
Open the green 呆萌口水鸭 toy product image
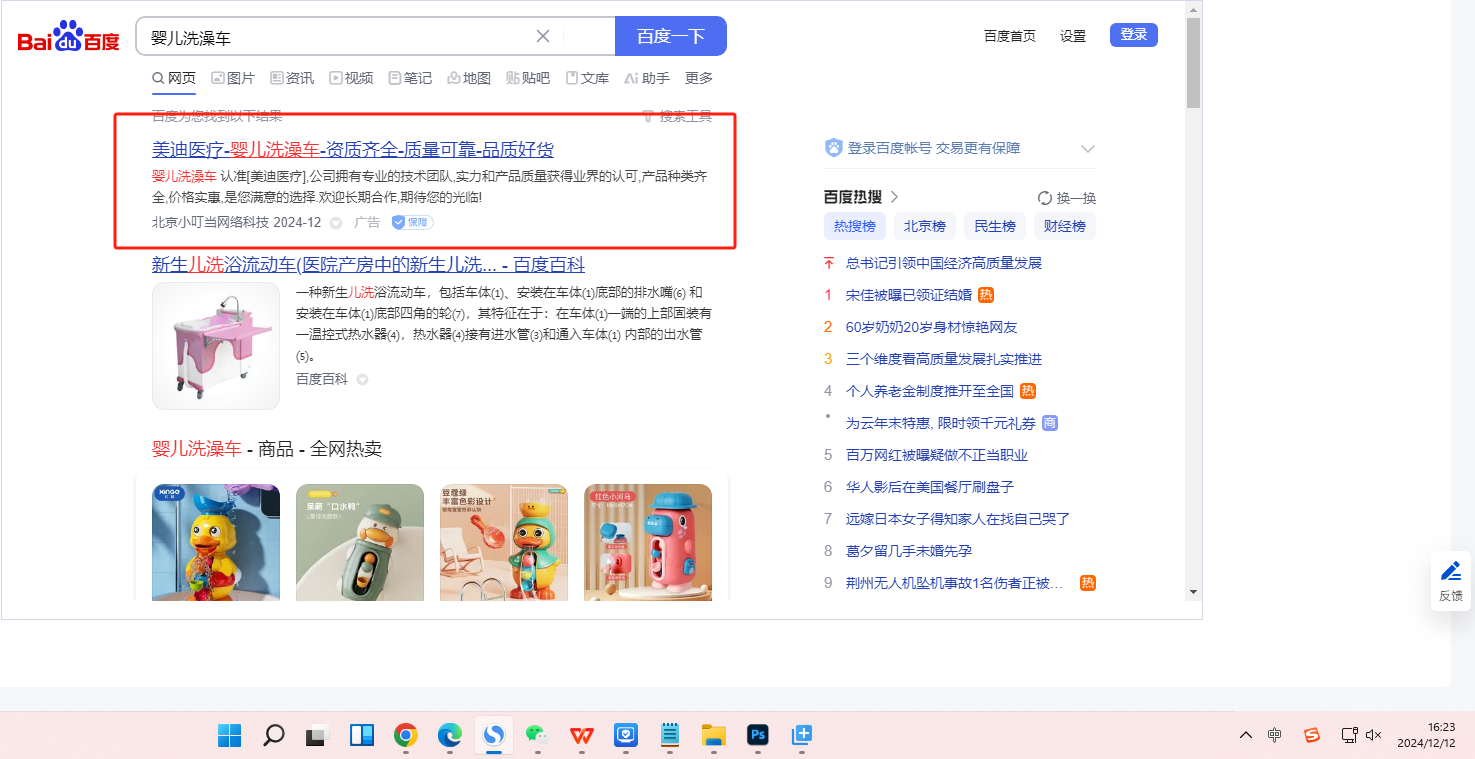360,542
